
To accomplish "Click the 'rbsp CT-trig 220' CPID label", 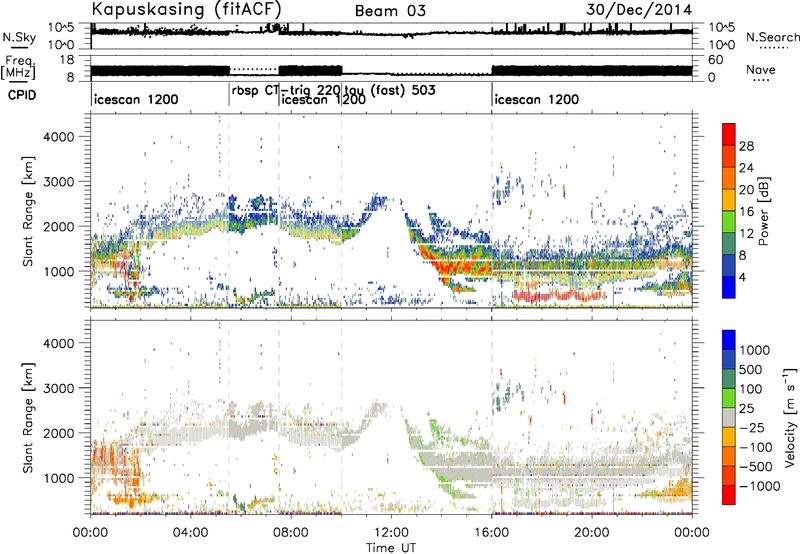I will 286,90.
